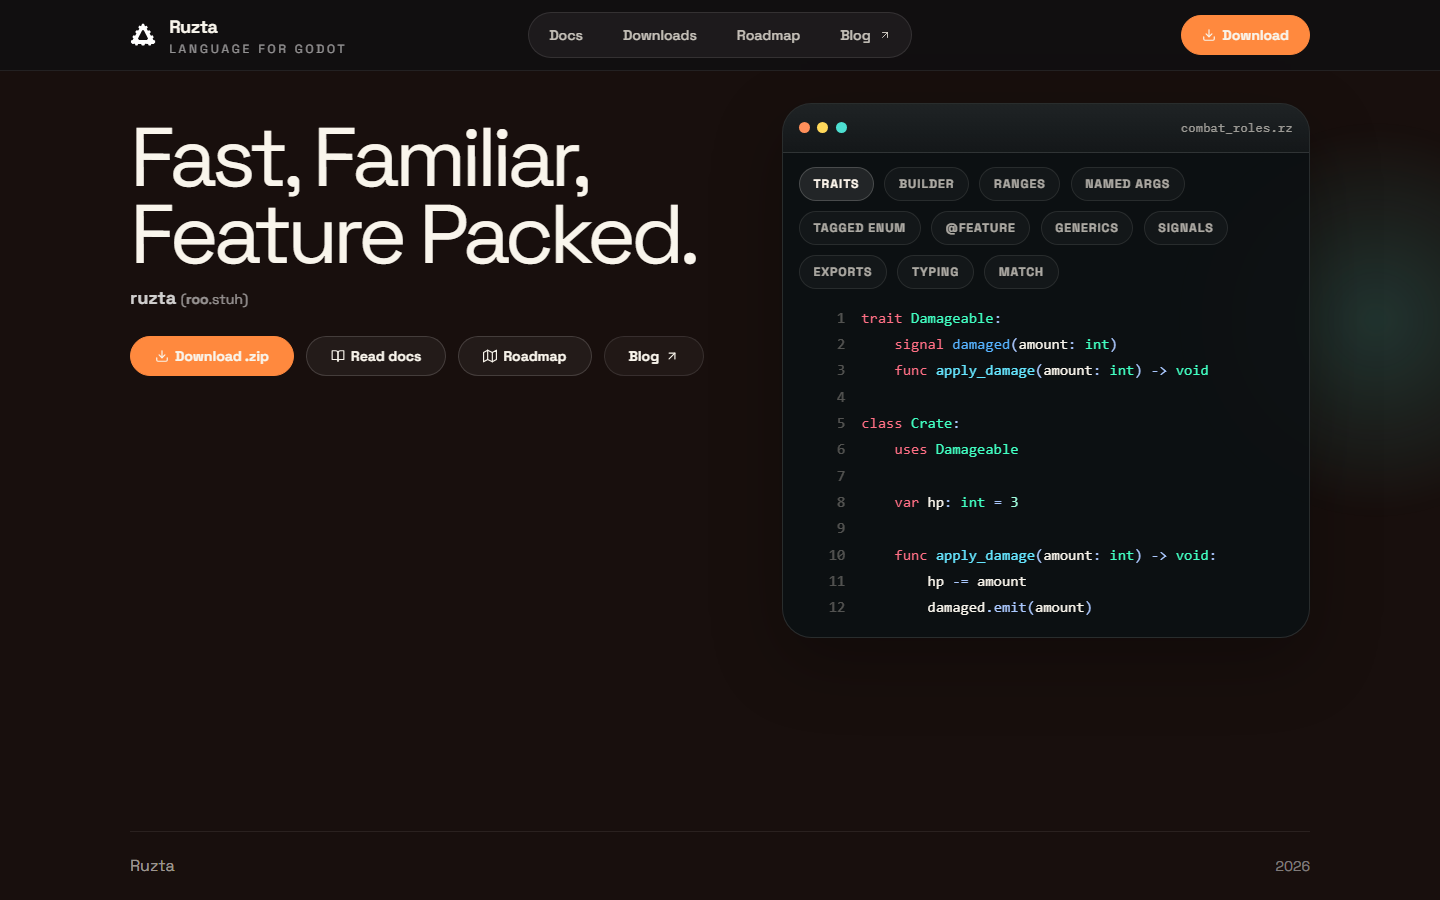Screen dimensions: 1440x900
Task: Open the Blog link in the top navigation
Action: (x=865, y=35)
